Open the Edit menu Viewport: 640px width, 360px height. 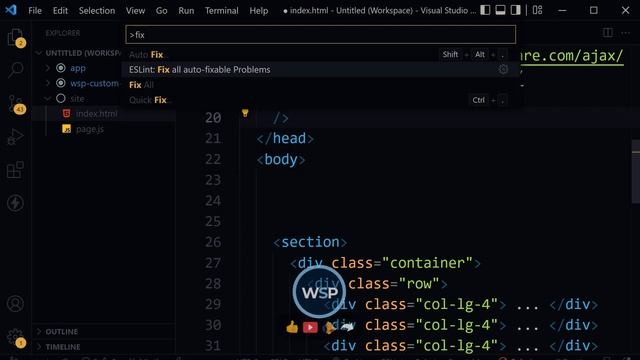60,11
